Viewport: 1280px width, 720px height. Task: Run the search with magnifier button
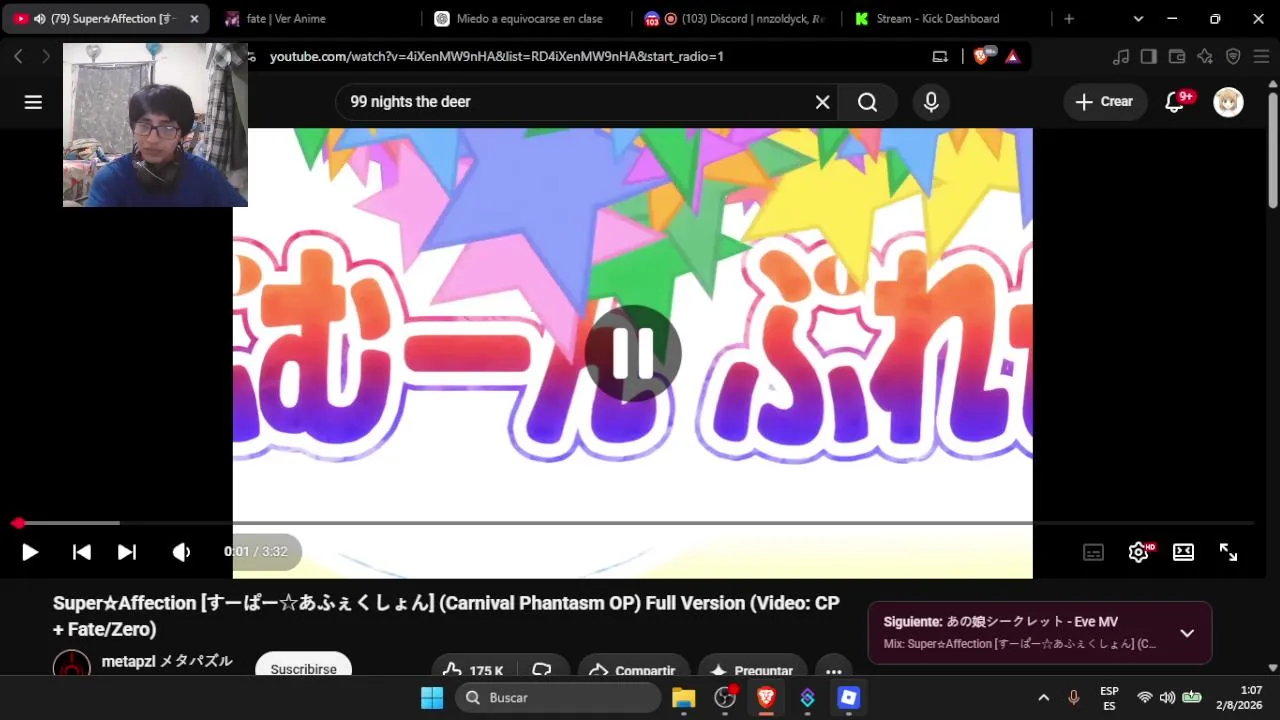point(867,102)
